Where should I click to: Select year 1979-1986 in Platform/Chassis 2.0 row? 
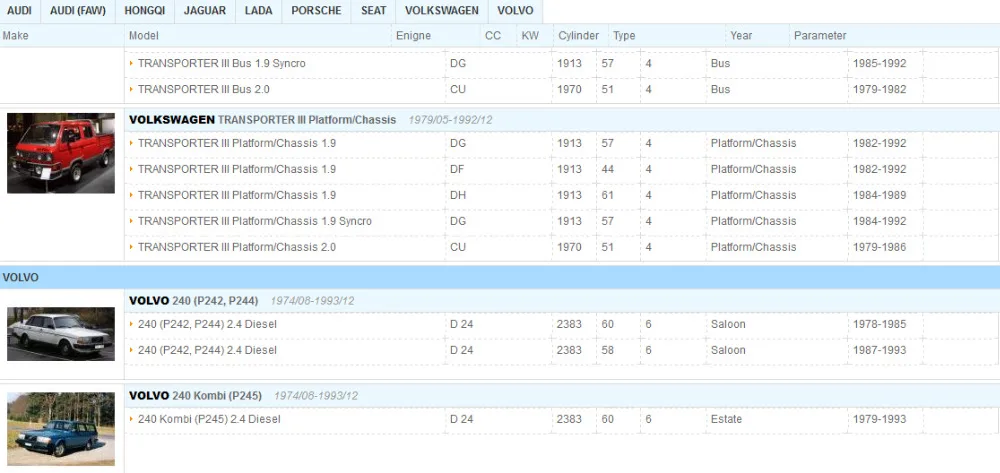[879, 247]
